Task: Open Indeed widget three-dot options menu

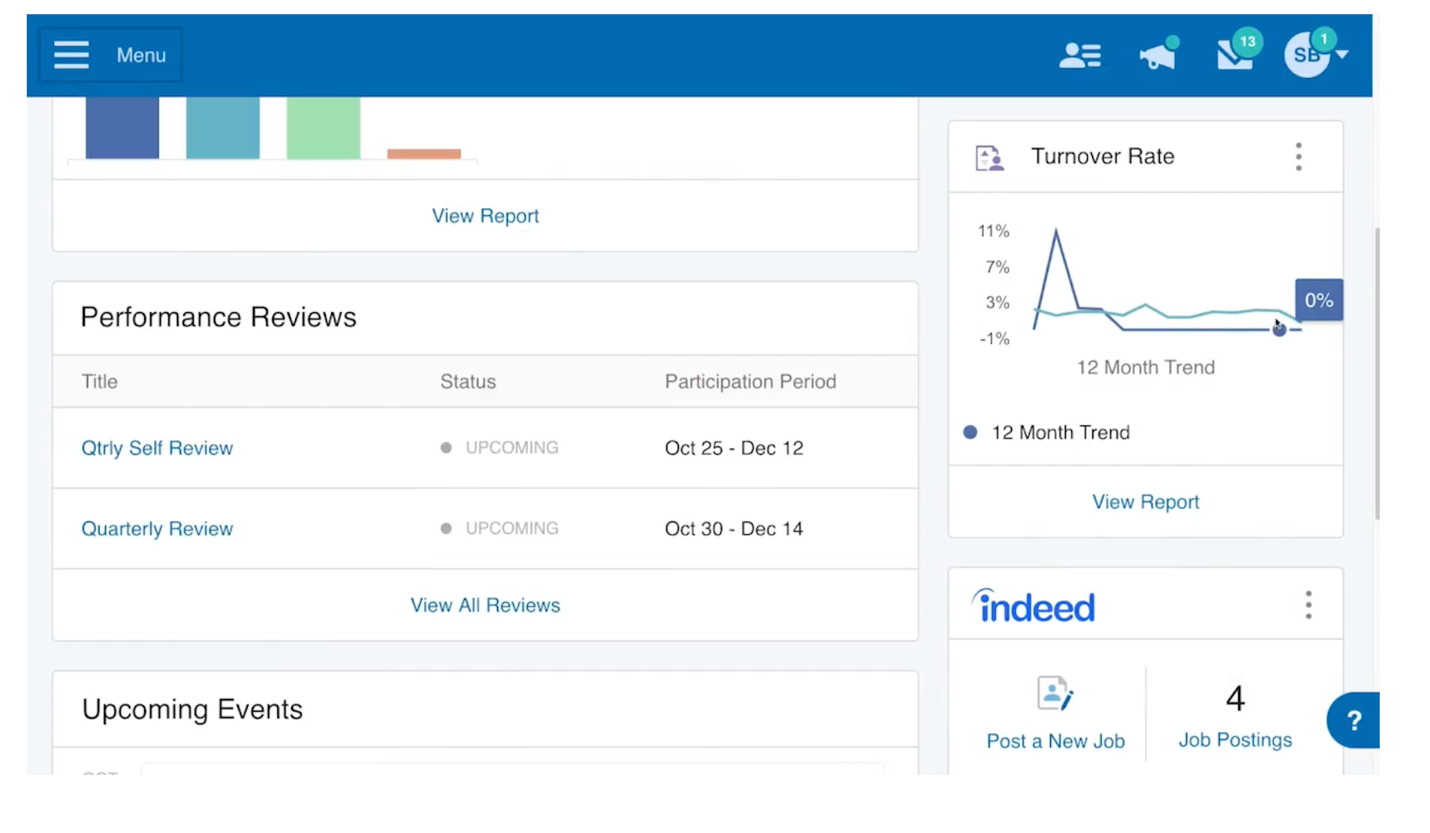Action: point(1308,605)
